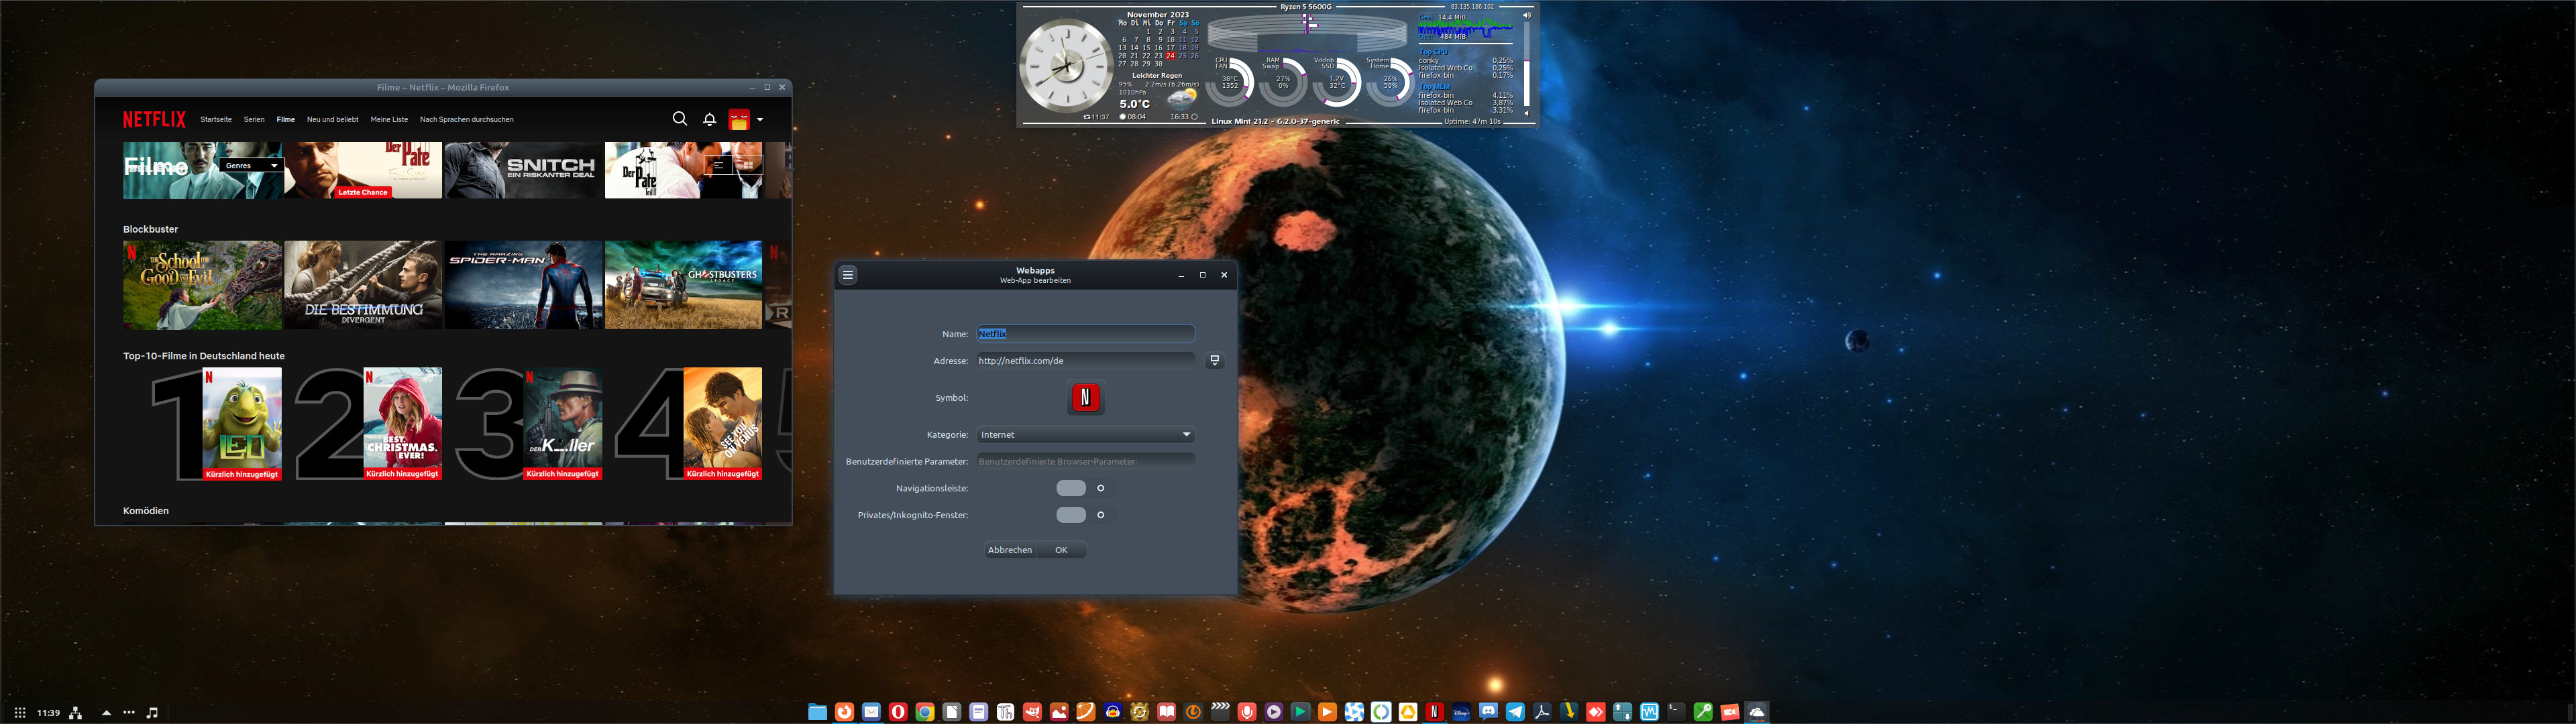The image size is (2576, 724).
Task: Click the notification bell icon in Netflix
Action: (x=710, y=118)
